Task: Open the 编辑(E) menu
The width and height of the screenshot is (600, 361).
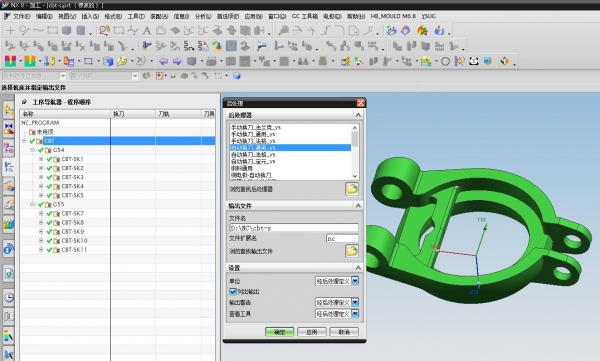Action: click(x=44, y=16)
